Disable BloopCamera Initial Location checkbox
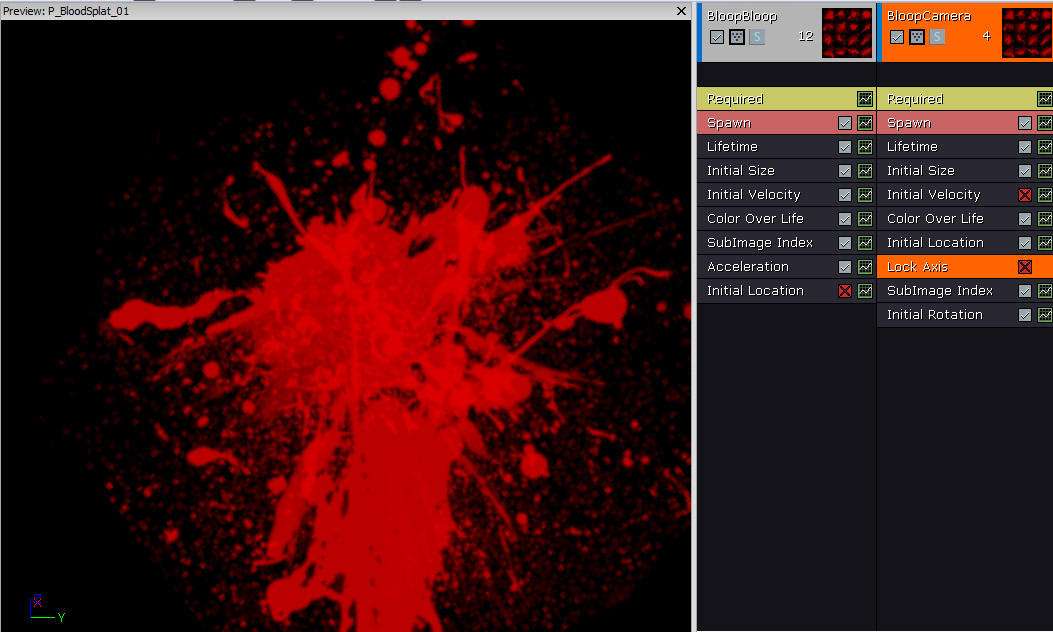The height and width of the screenshot is (632, 1053). (1025, 243)
